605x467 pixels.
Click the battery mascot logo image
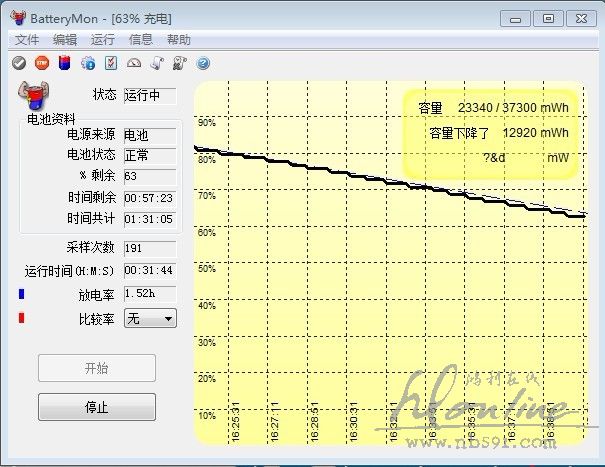pos(34,96)
